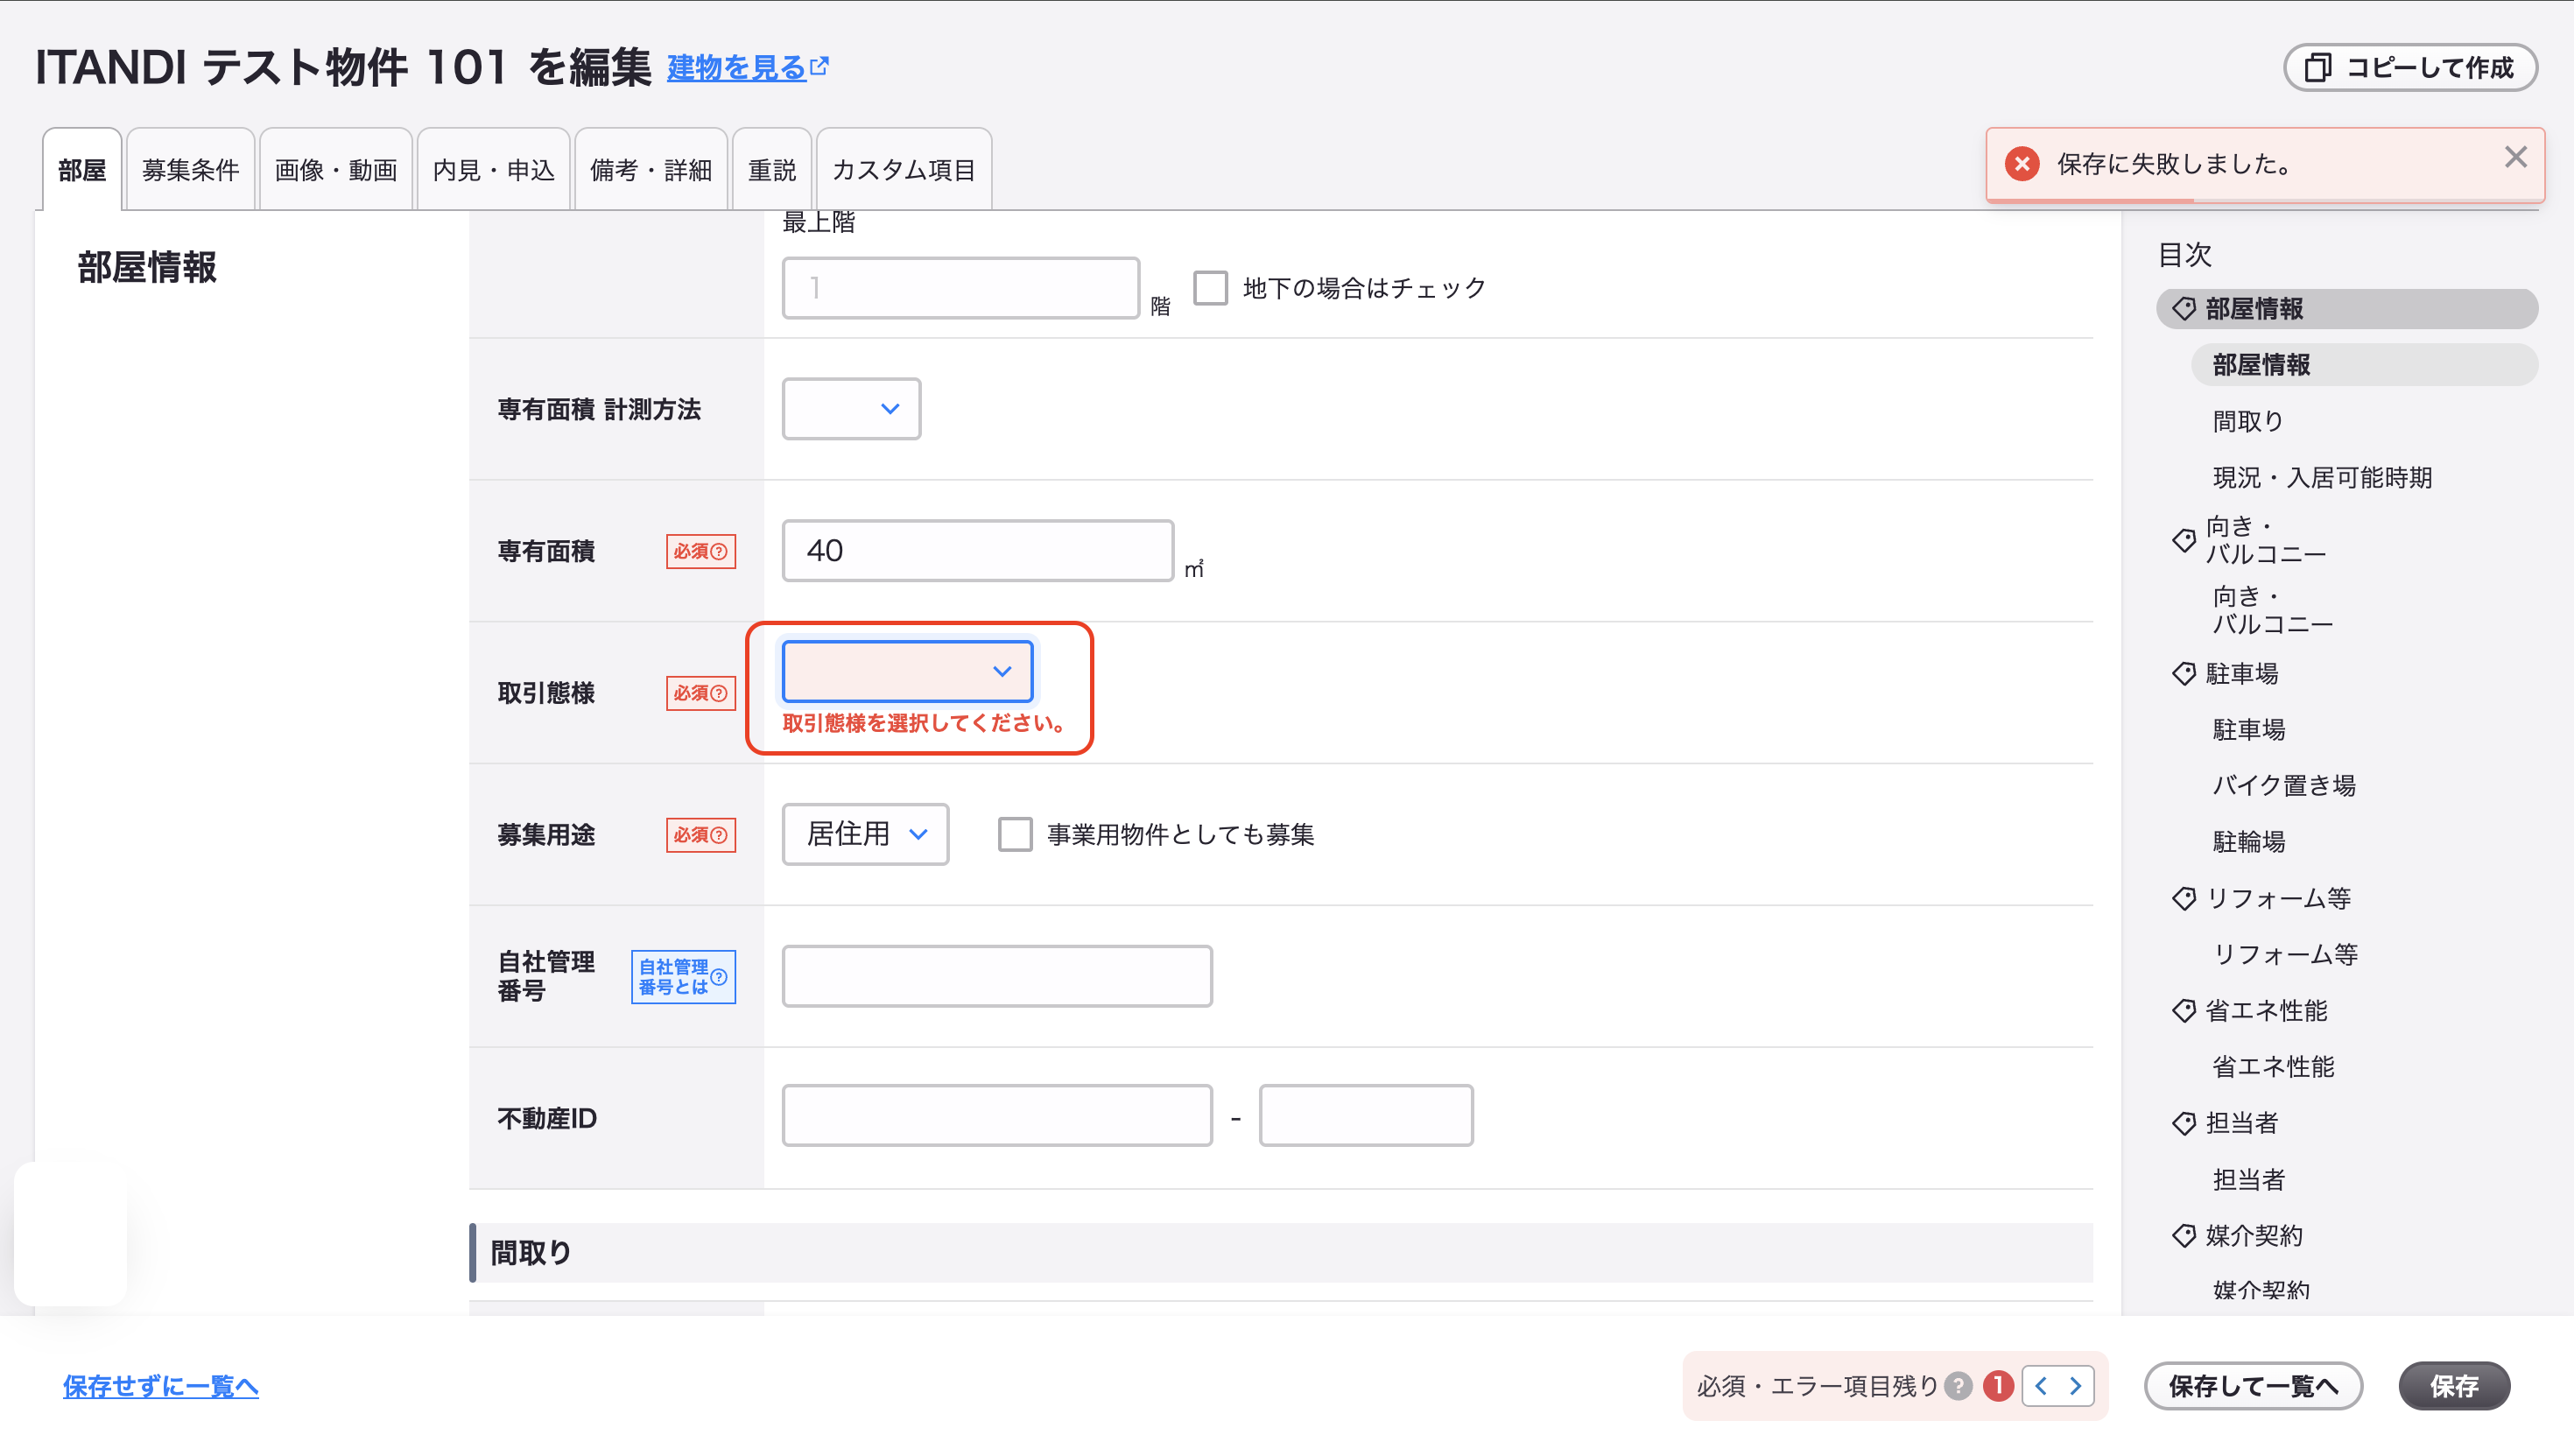Dismiss the 保存に失敗しました notification
This screenshot has width=2574, height=1456.
[x=2515, y=157]
